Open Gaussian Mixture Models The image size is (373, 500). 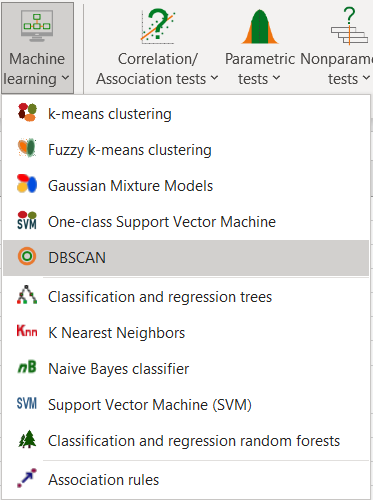[186, 186]
